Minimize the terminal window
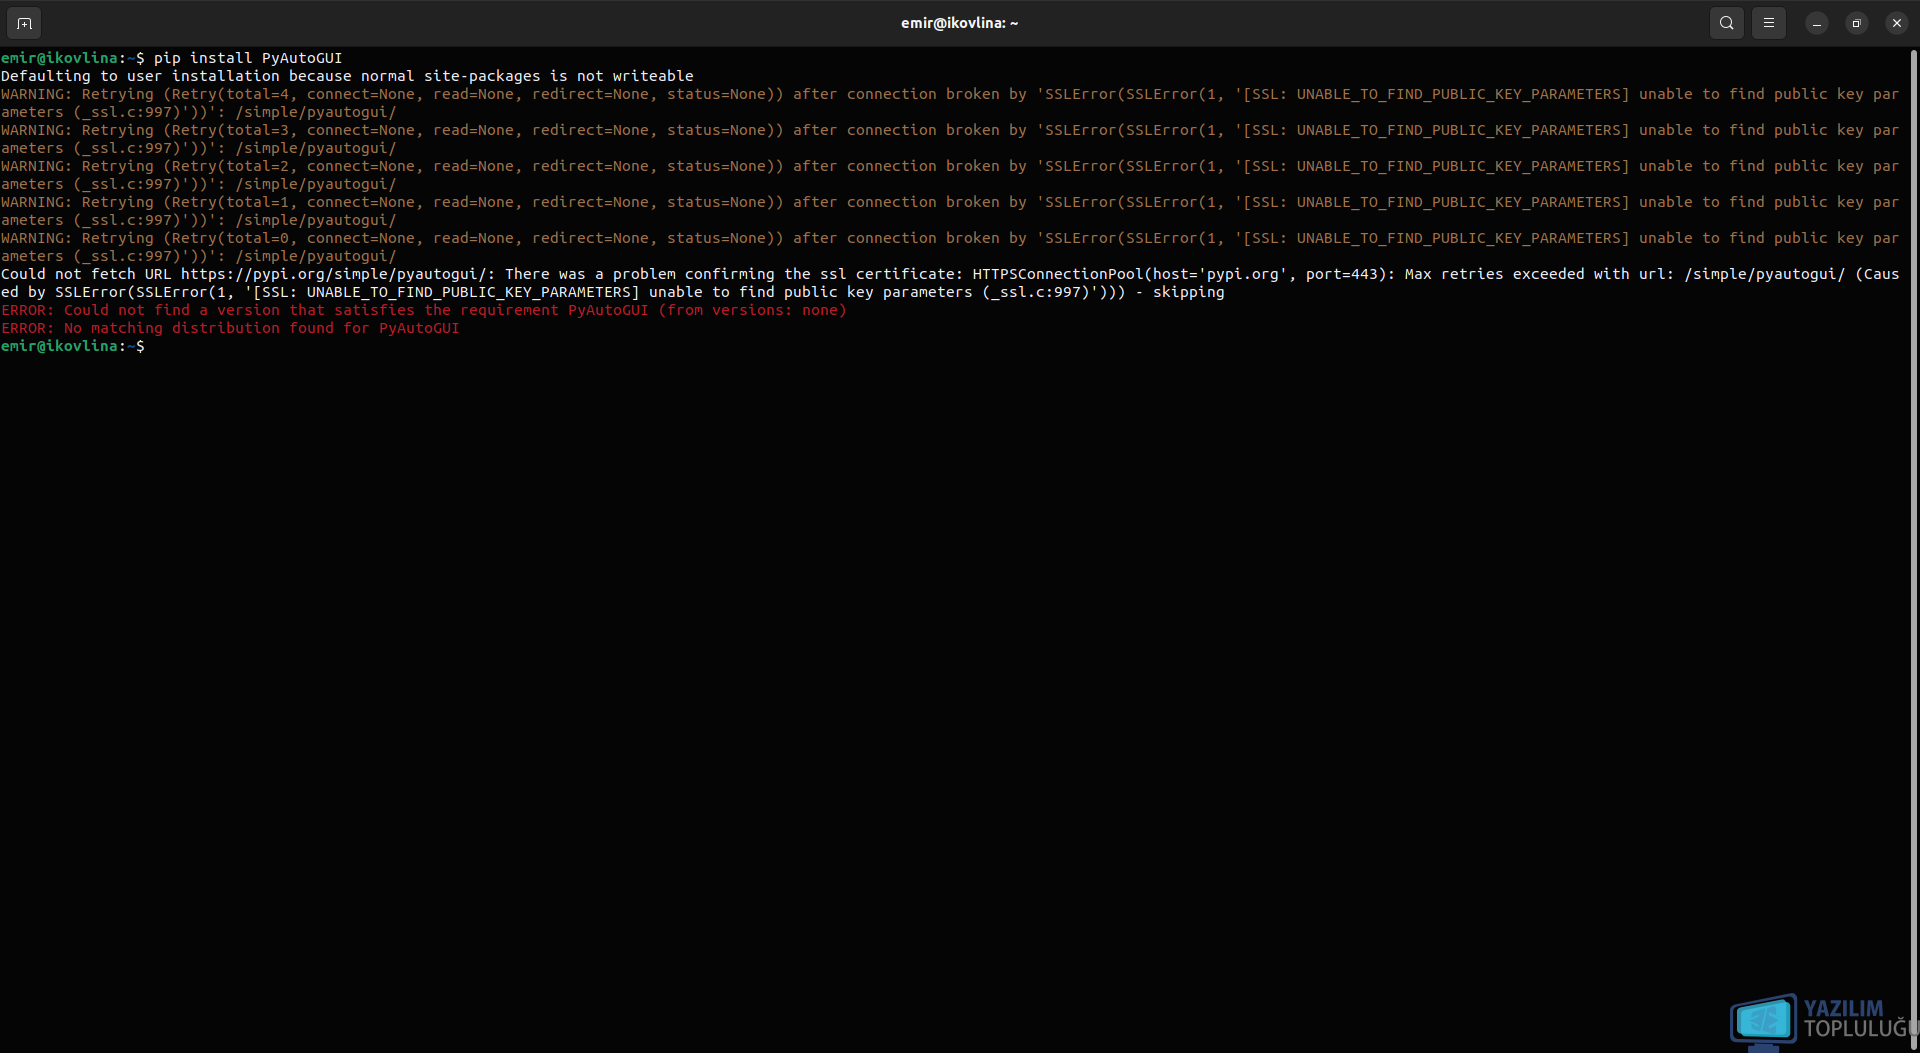This screenshot has width=1920, height=1053. [x=1816, y=23]
